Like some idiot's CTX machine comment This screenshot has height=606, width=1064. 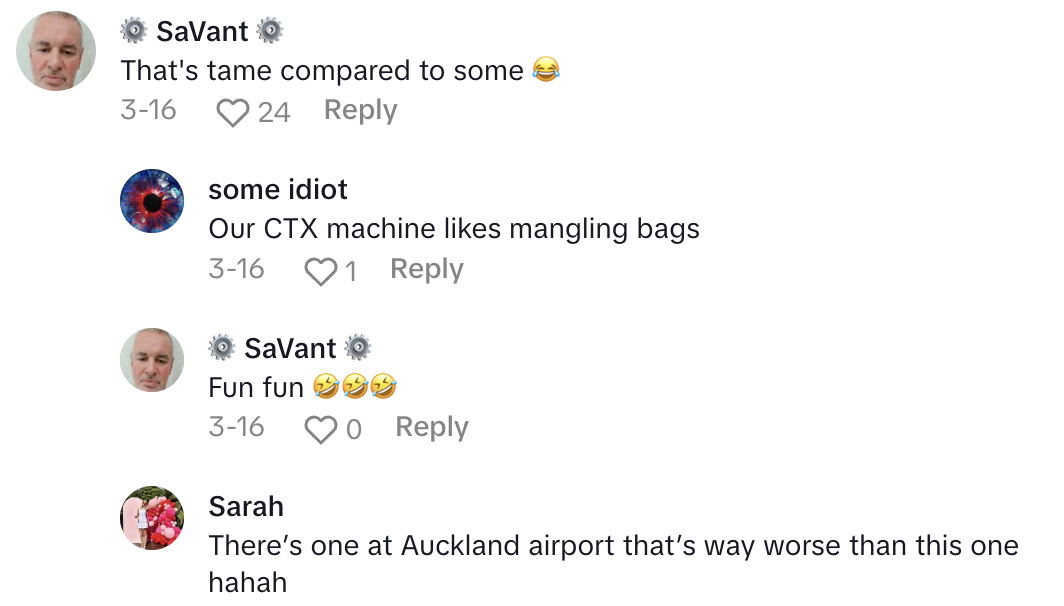[x=320, y=271]
